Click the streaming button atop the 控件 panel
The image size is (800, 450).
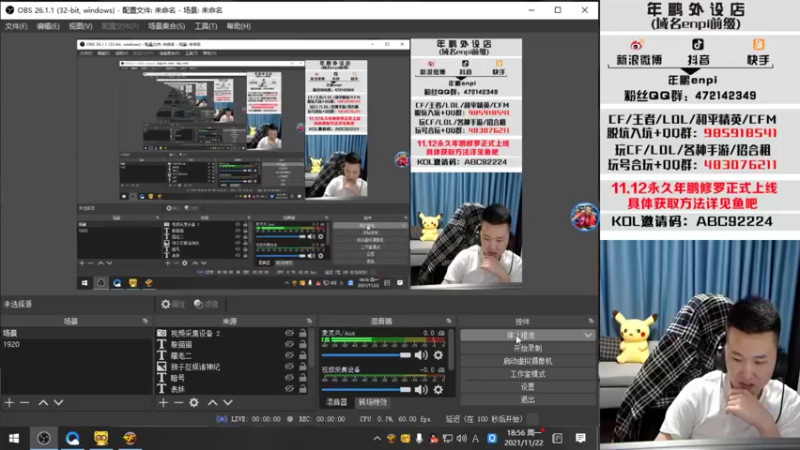[x=521, y=335]
